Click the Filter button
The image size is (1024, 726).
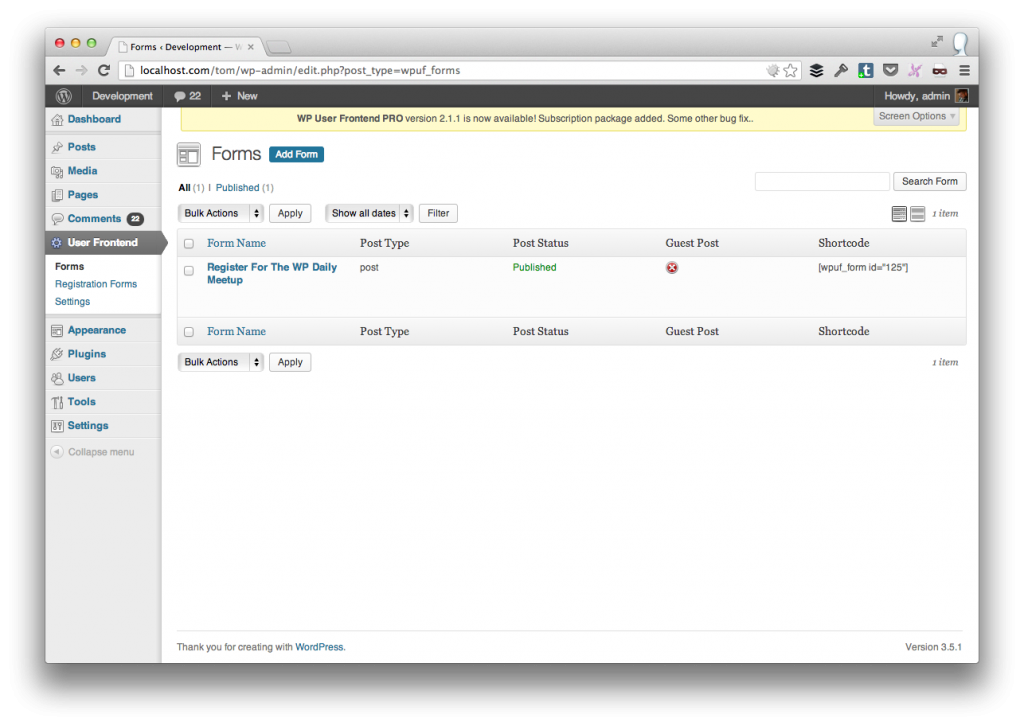(438, 213)
